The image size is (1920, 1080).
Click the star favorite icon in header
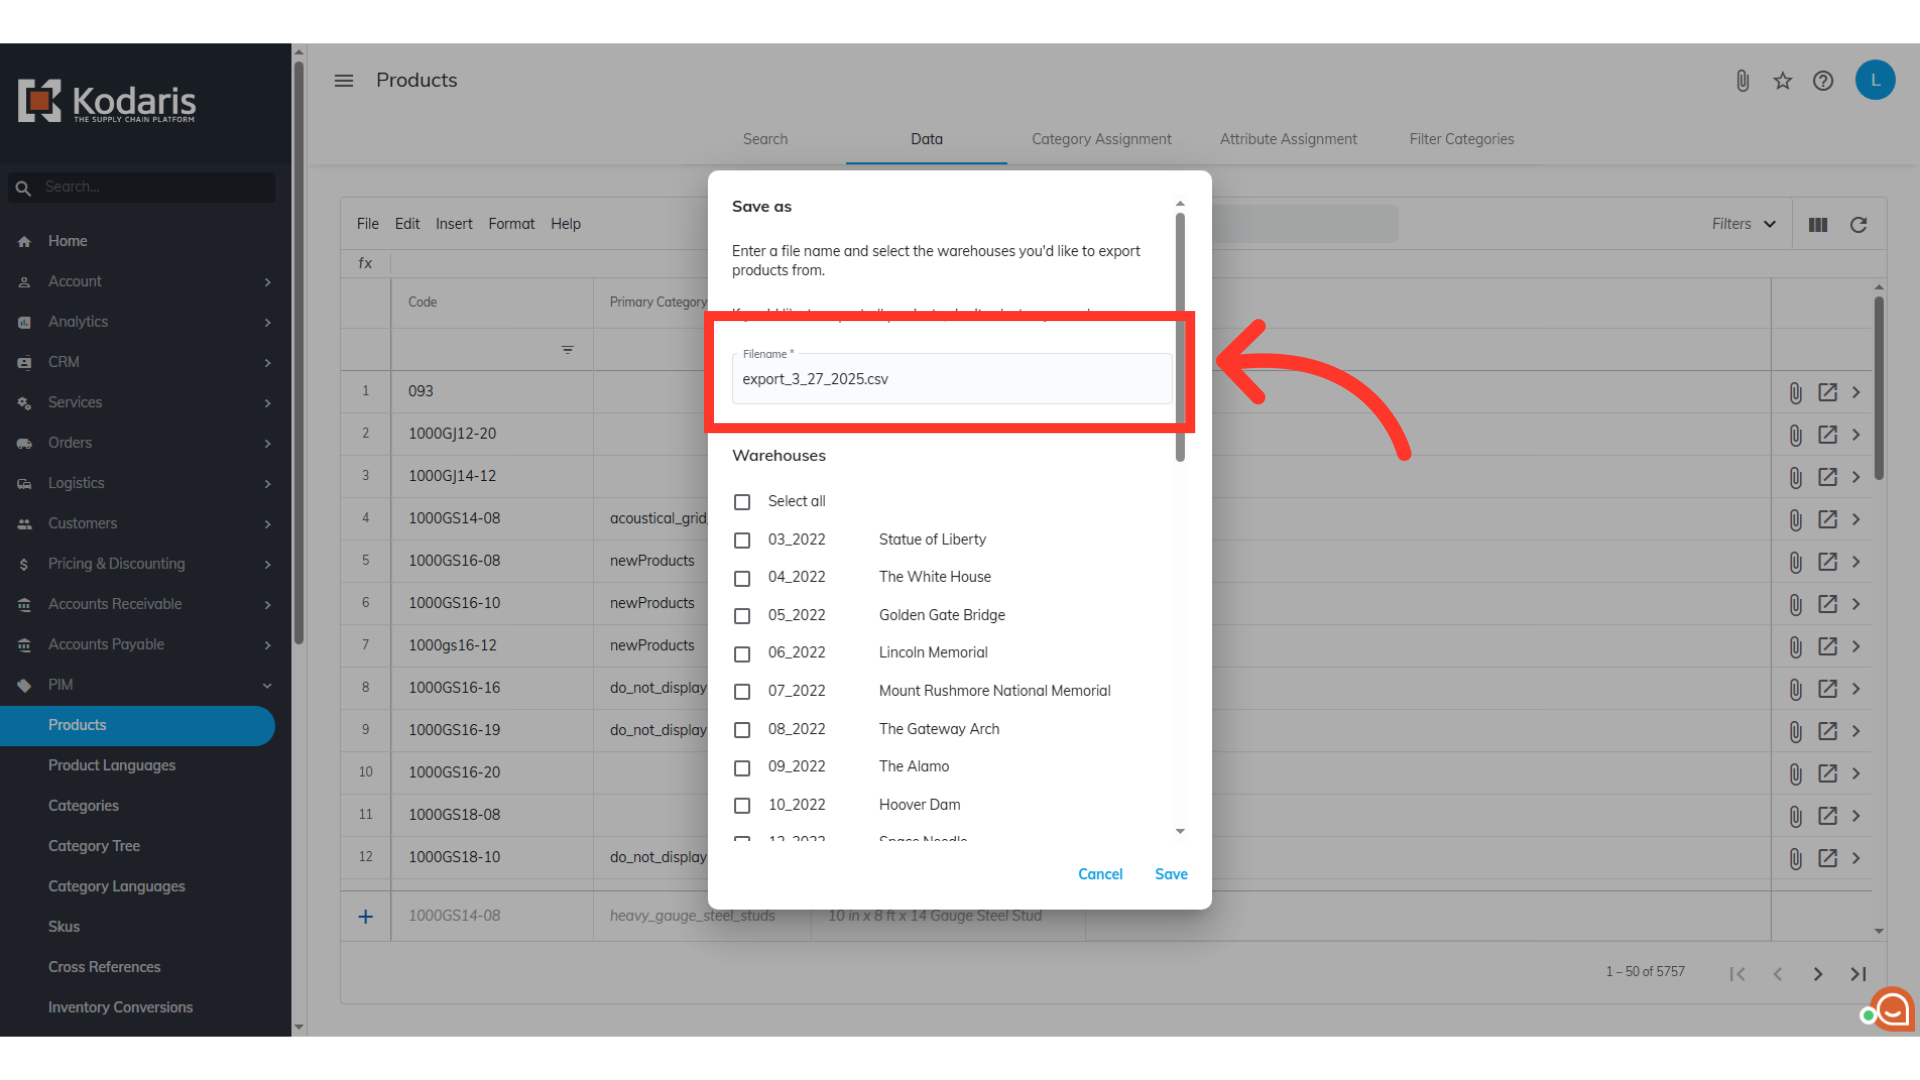pos(1782,81)
